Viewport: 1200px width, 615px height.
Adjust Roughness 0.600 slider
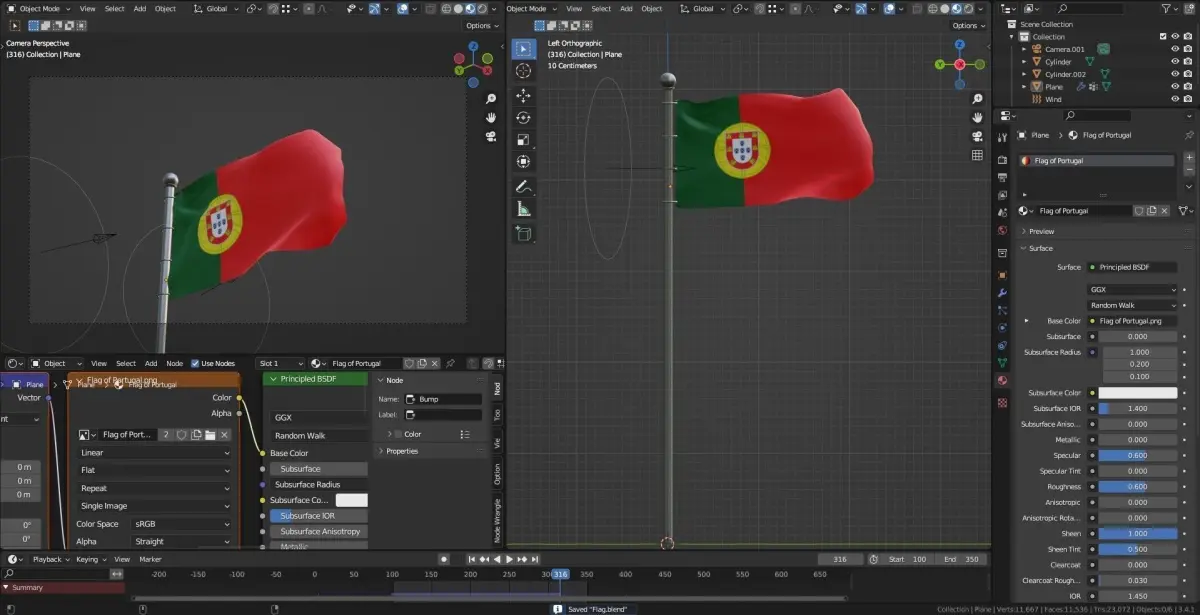point(1138,487)
